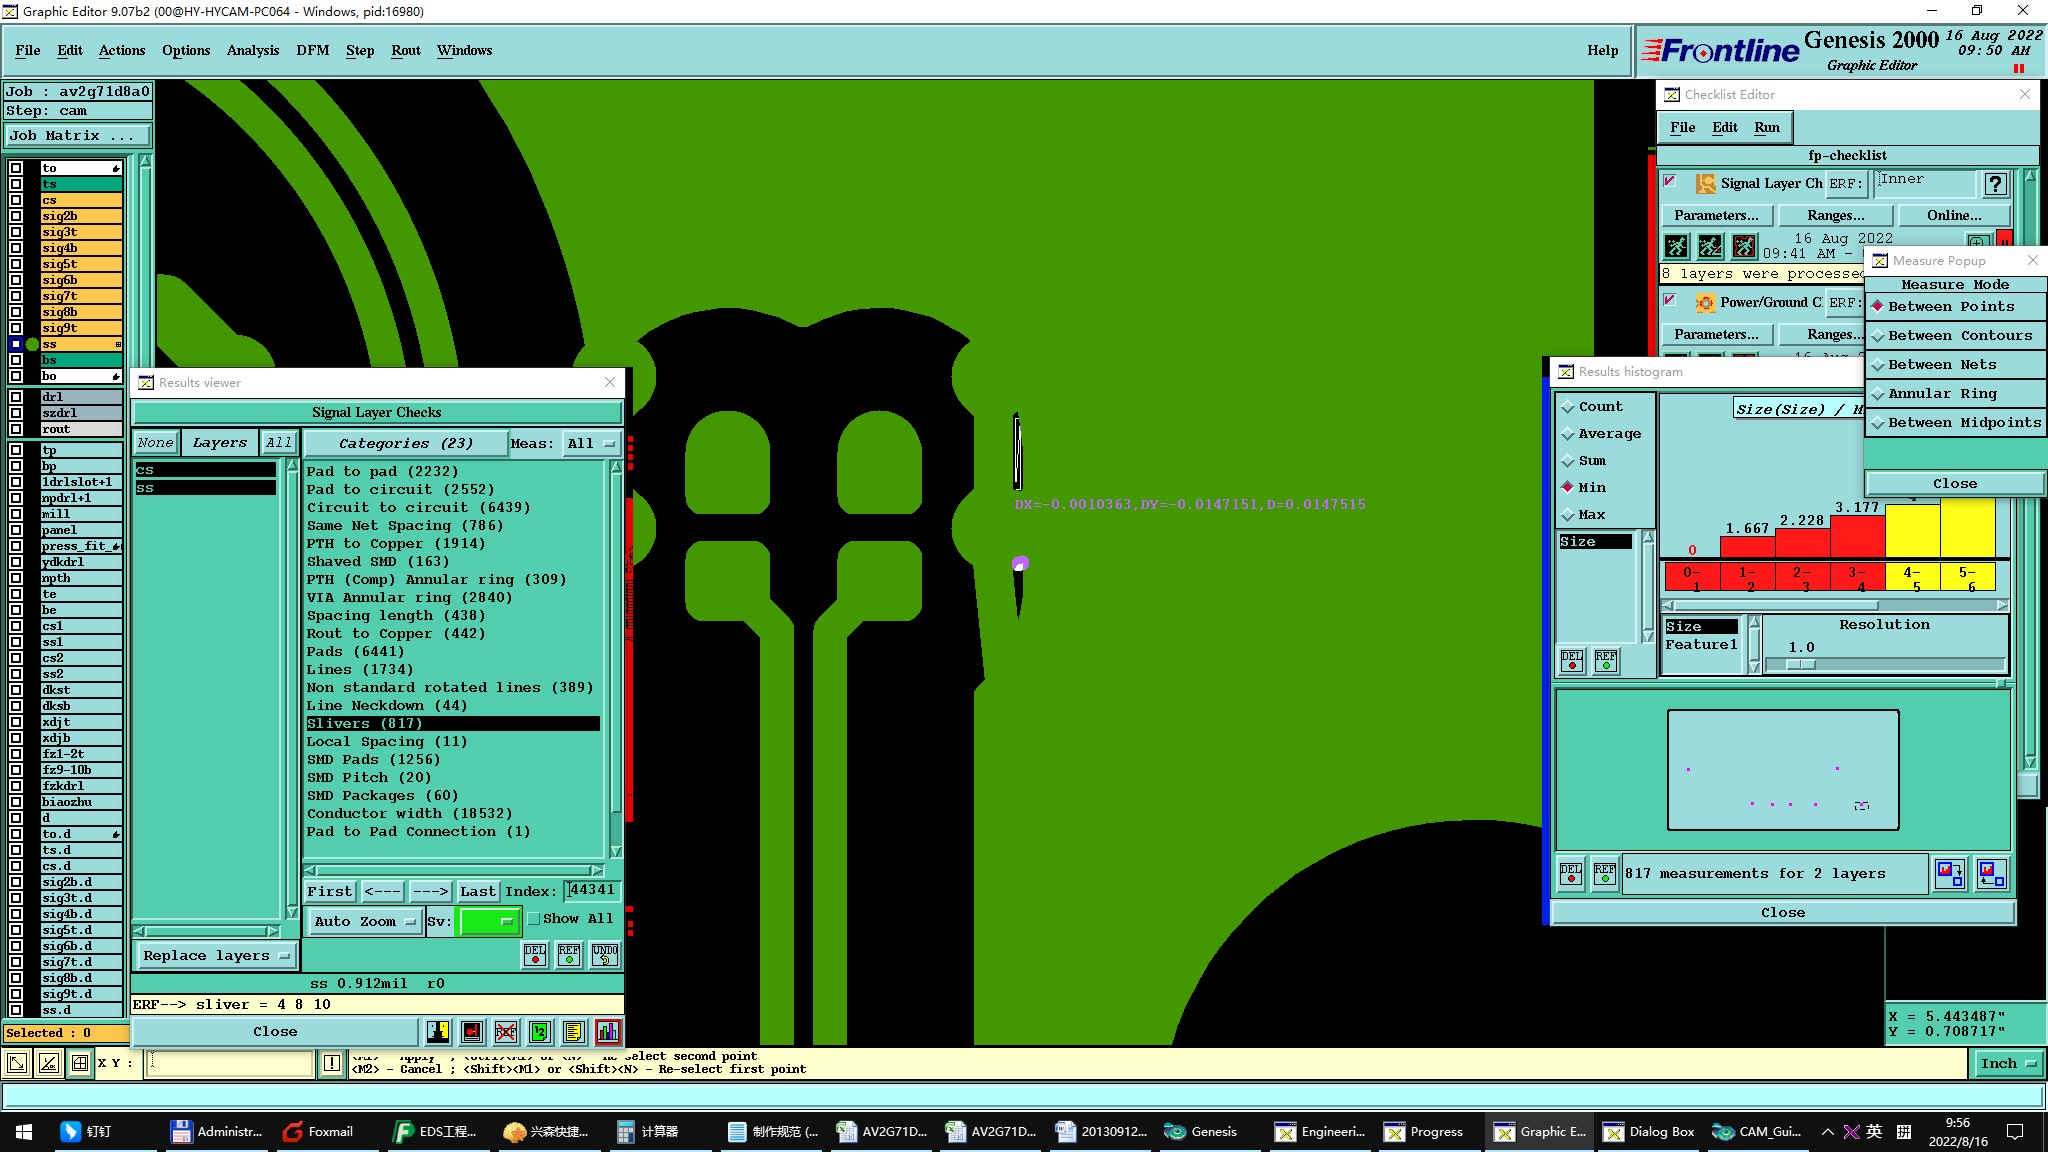Click Close button in Measure Popup
Image resolution: width=2048 pixels, height=1152 pixels.
tap(1954, 484)
